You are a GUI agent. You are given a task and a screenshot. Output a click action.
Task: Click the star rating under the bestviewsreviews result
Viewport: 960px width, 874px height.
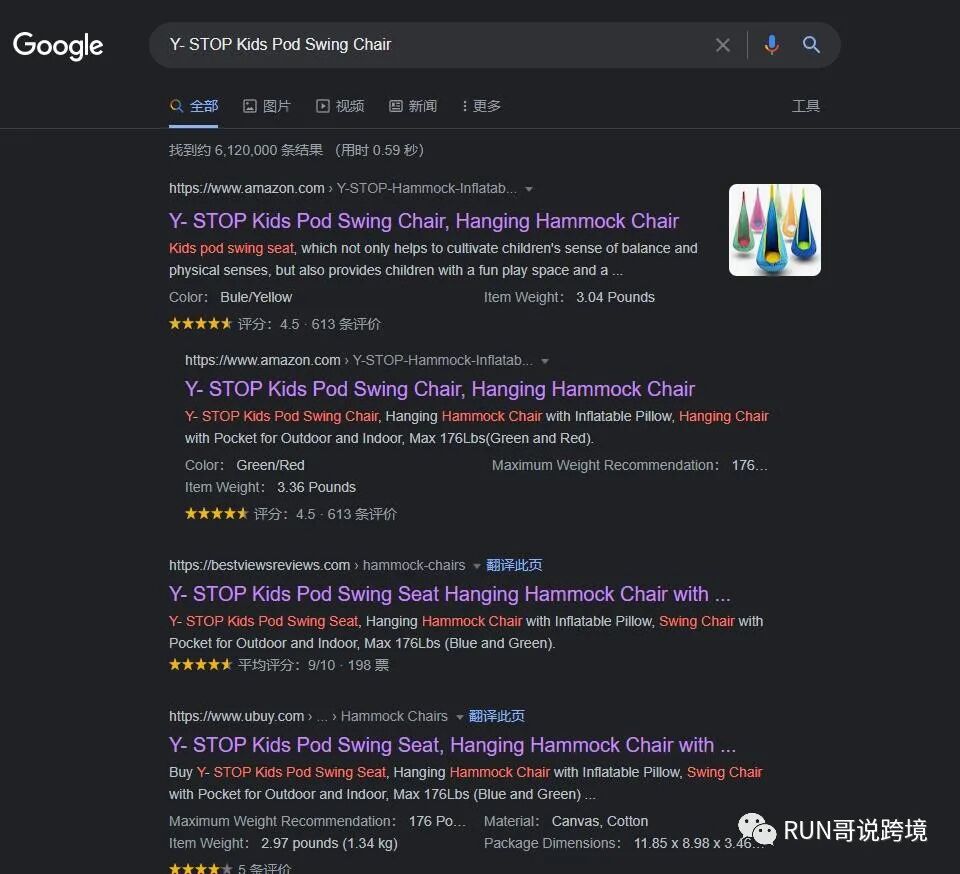200,664
